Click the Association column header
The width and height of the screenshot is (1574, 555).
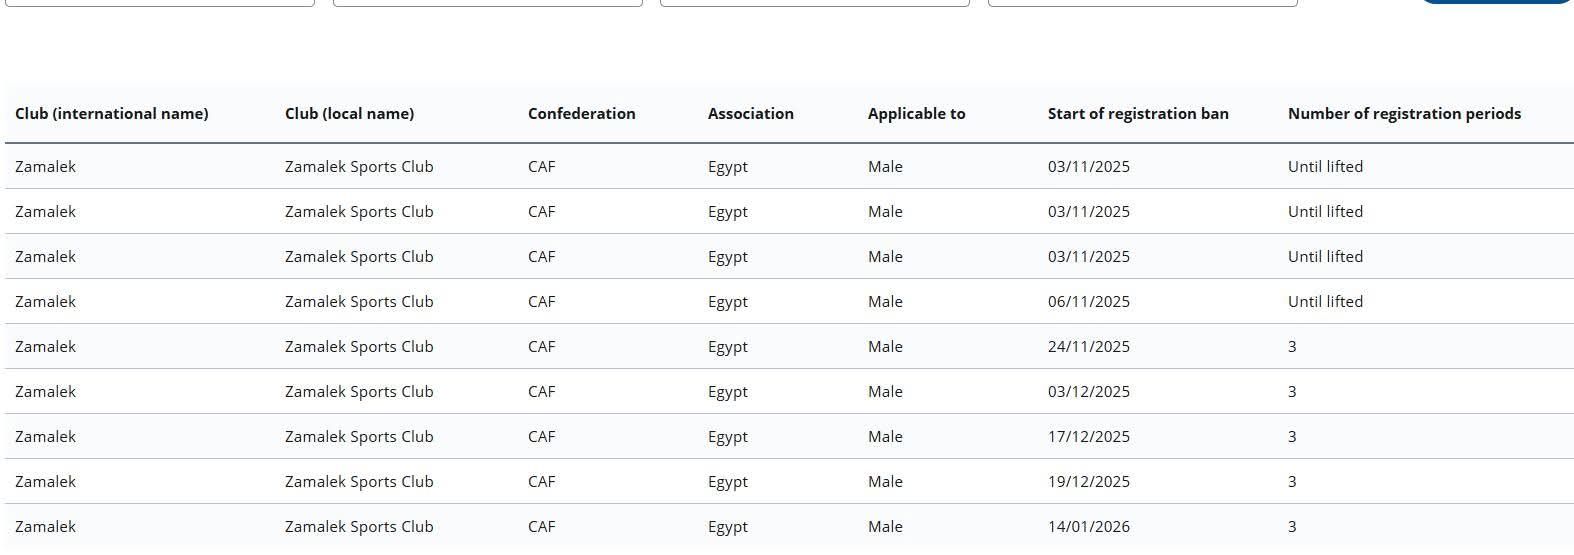(x=750, y=114)
